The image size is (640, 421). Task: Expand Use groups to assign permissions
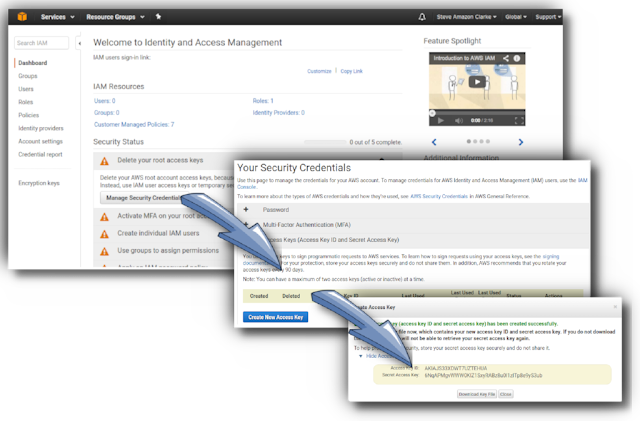click(168, 250)
